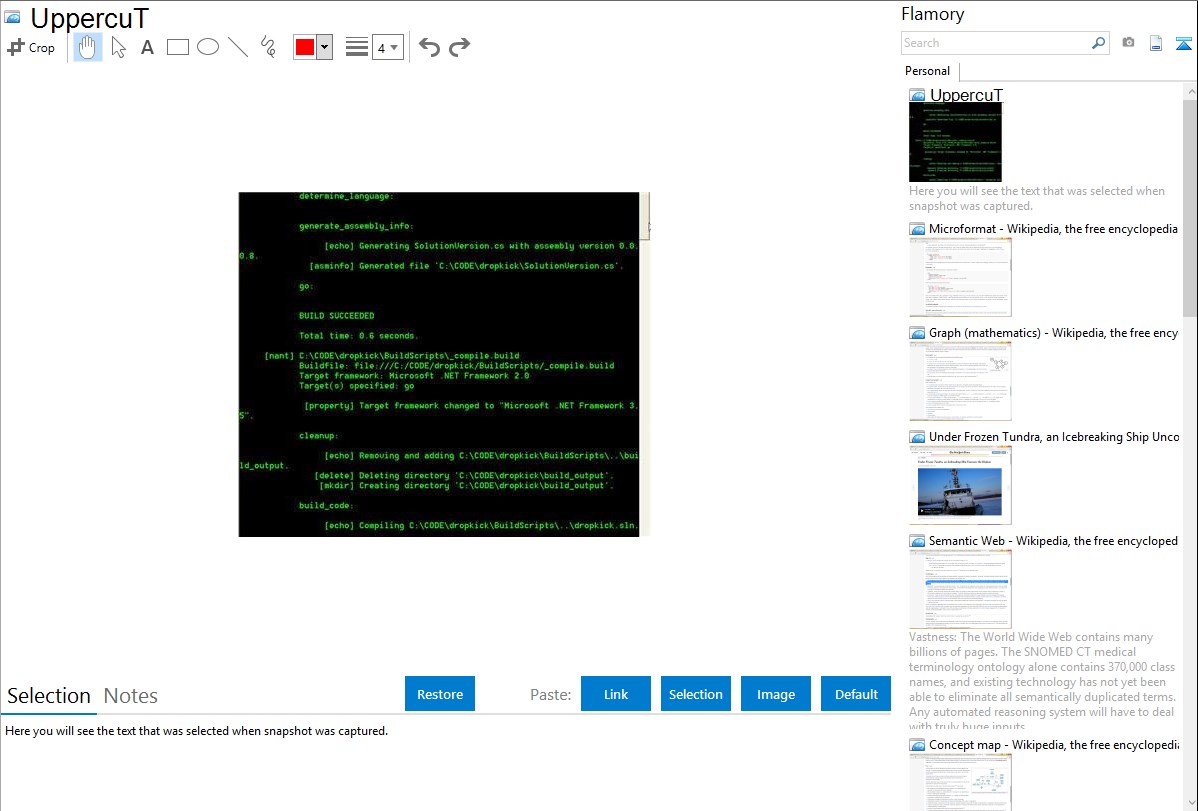Choose the text annotation tool
Image resolution: width=1198 pixels, height=811 pixels.
[147, 47]
